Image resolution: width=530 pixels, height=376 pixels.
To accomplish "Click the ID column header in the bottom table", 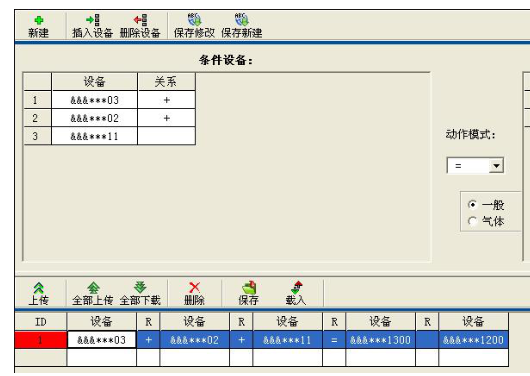I will (41, 322).
